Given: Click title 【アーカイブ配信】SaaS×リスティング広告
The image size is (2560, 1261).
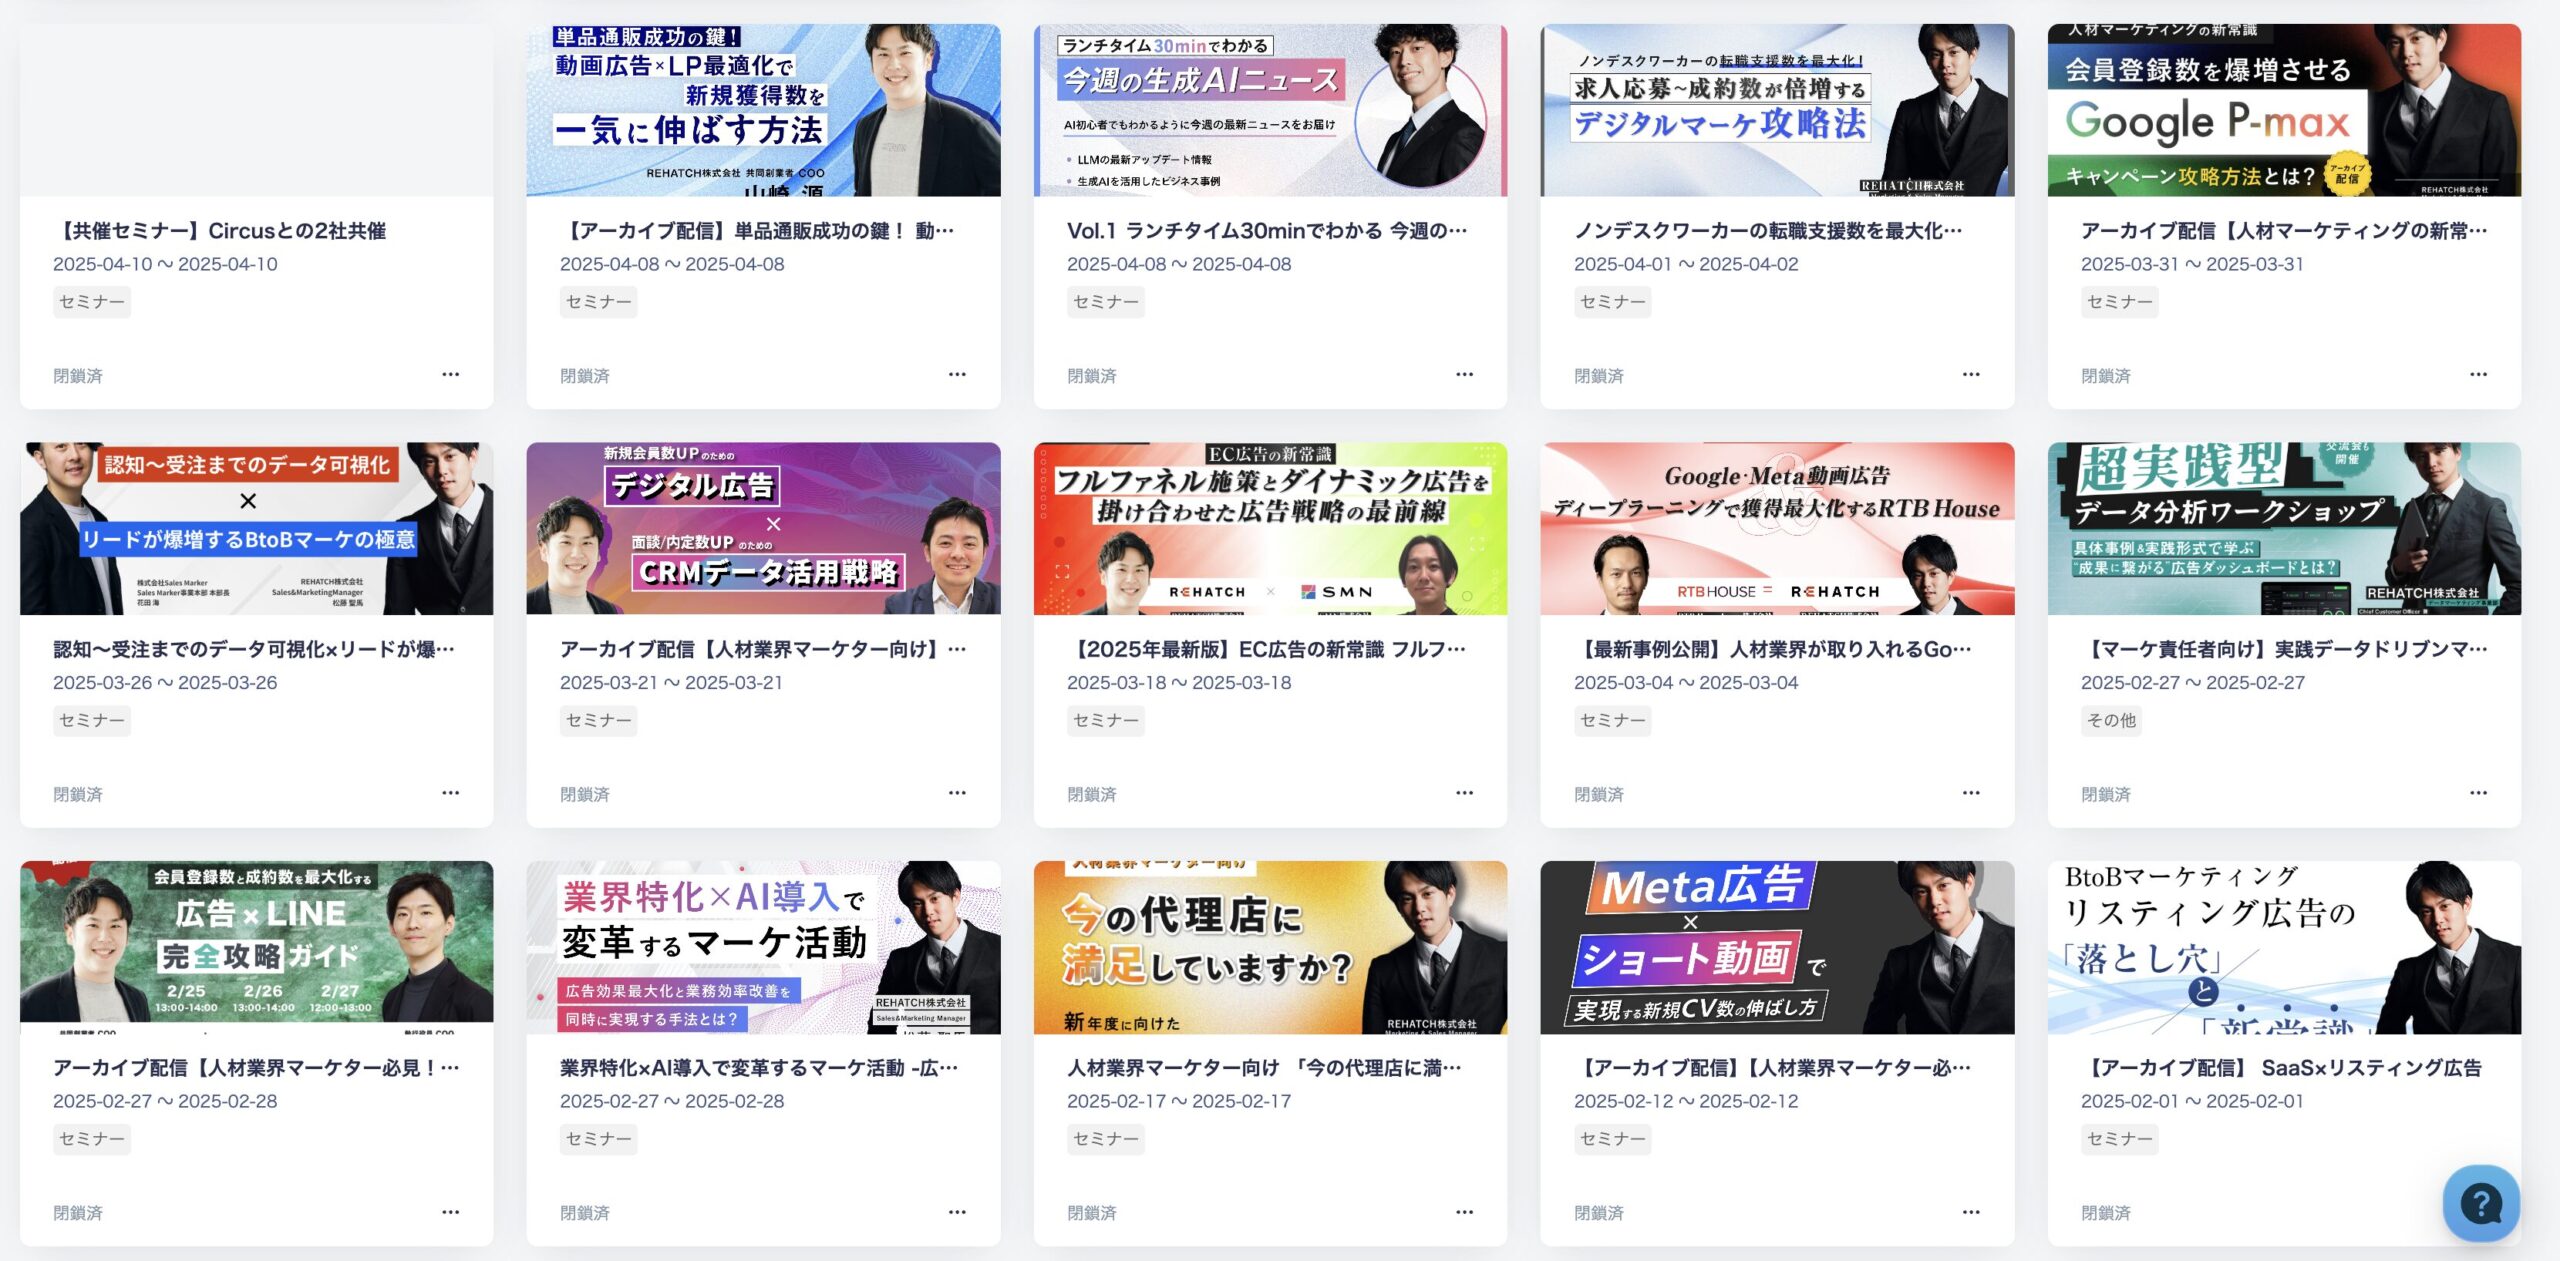Looking at the screenshot, I should coord(2281,1068).
